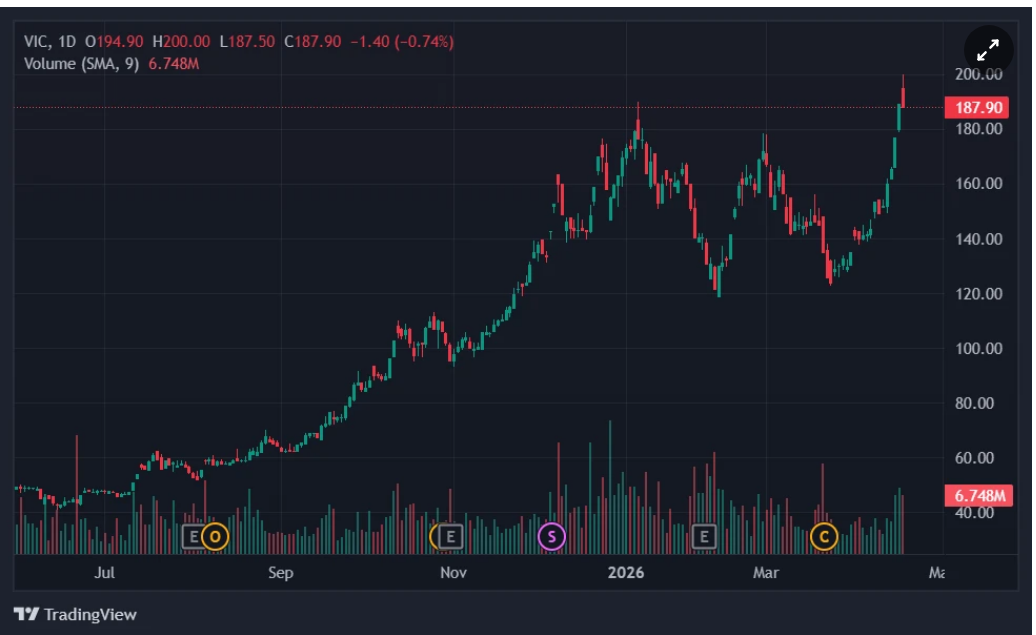The width and height of the screenshot is (1036, 635).
Task: Click the orange C event marker
Action: (x=824, y=537)
